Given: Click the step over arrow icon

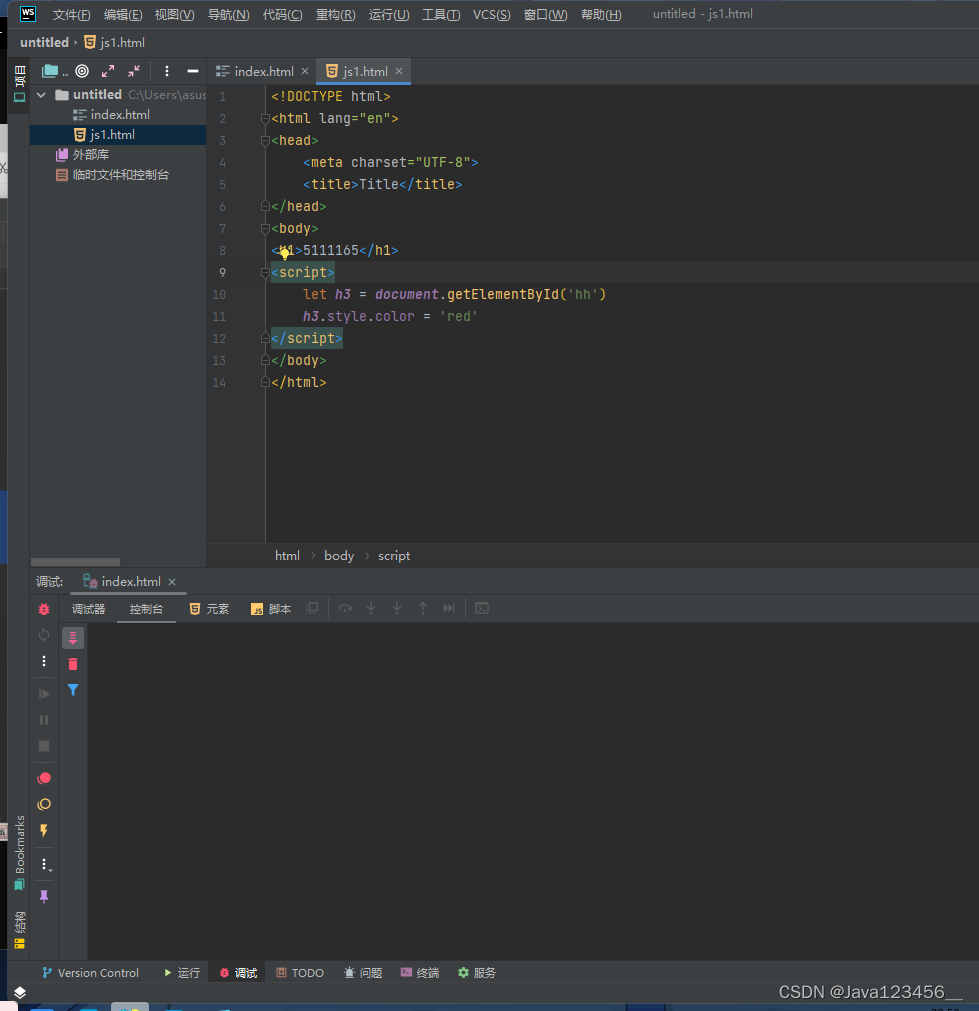Looking at the screenshot, I should [x=345, y=608].
